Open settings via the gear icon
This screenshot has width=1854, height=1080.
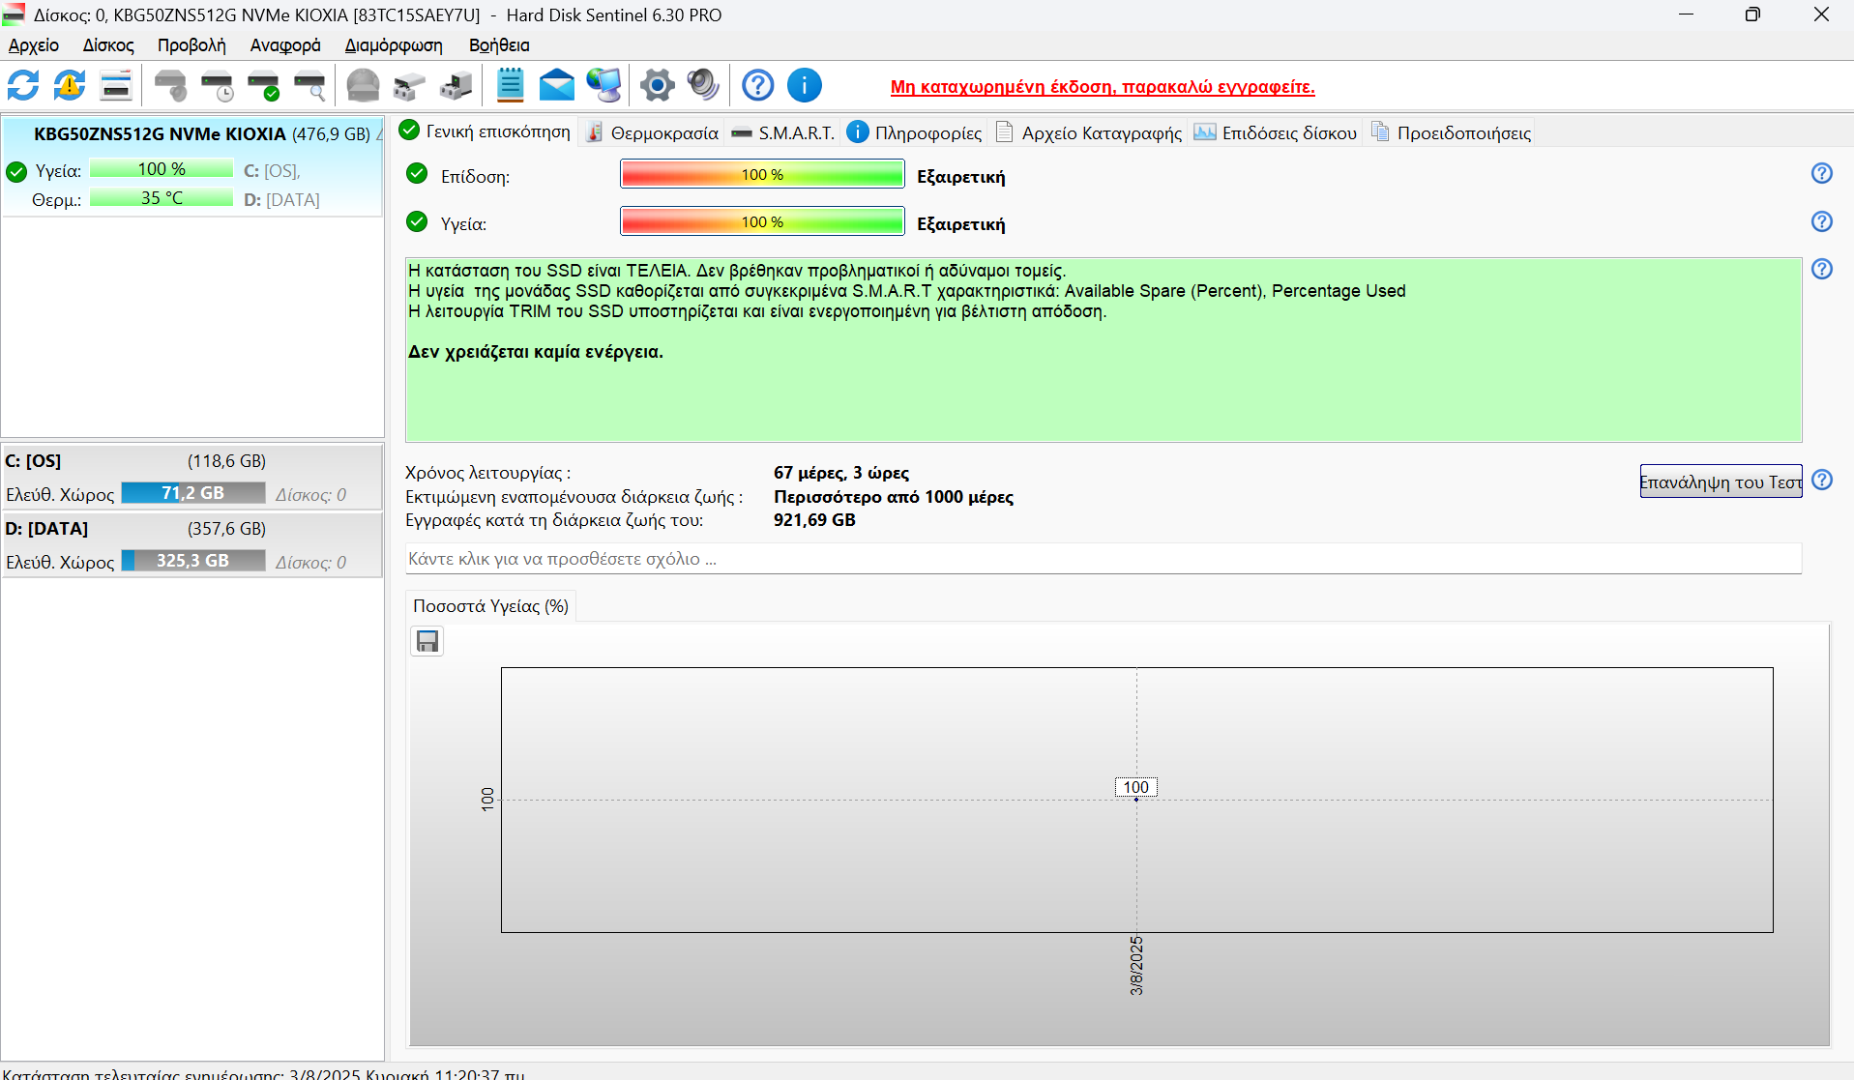(x=657, y=86)
